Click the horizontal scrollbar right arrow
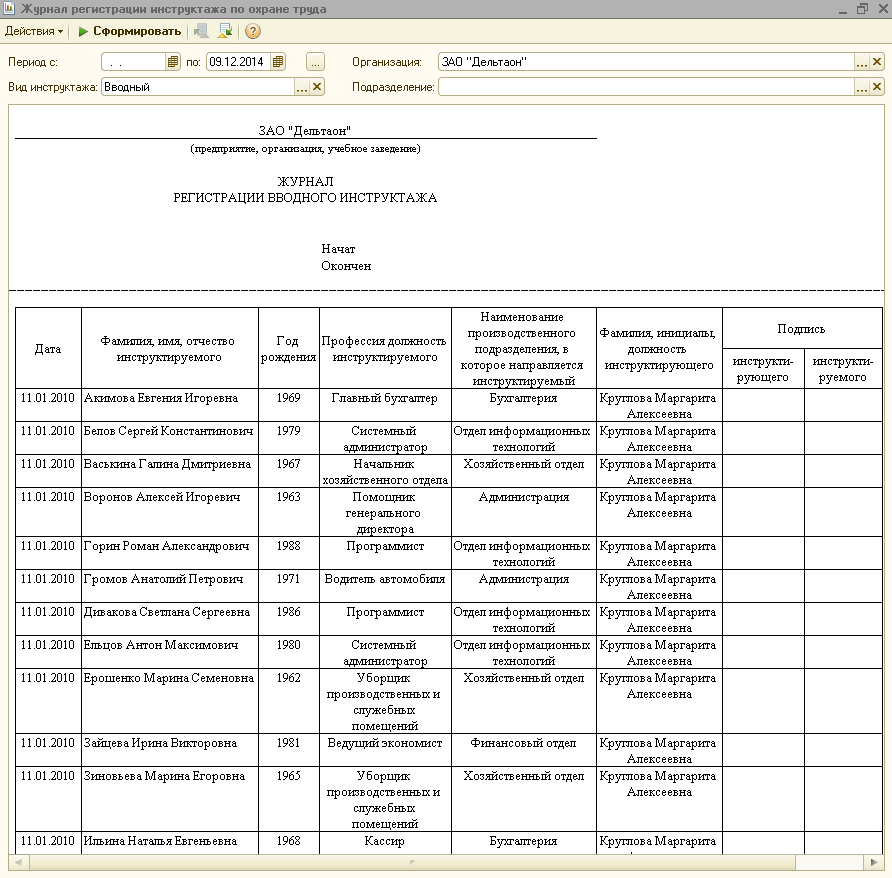The image size is (892, 878). coord(874,862)
